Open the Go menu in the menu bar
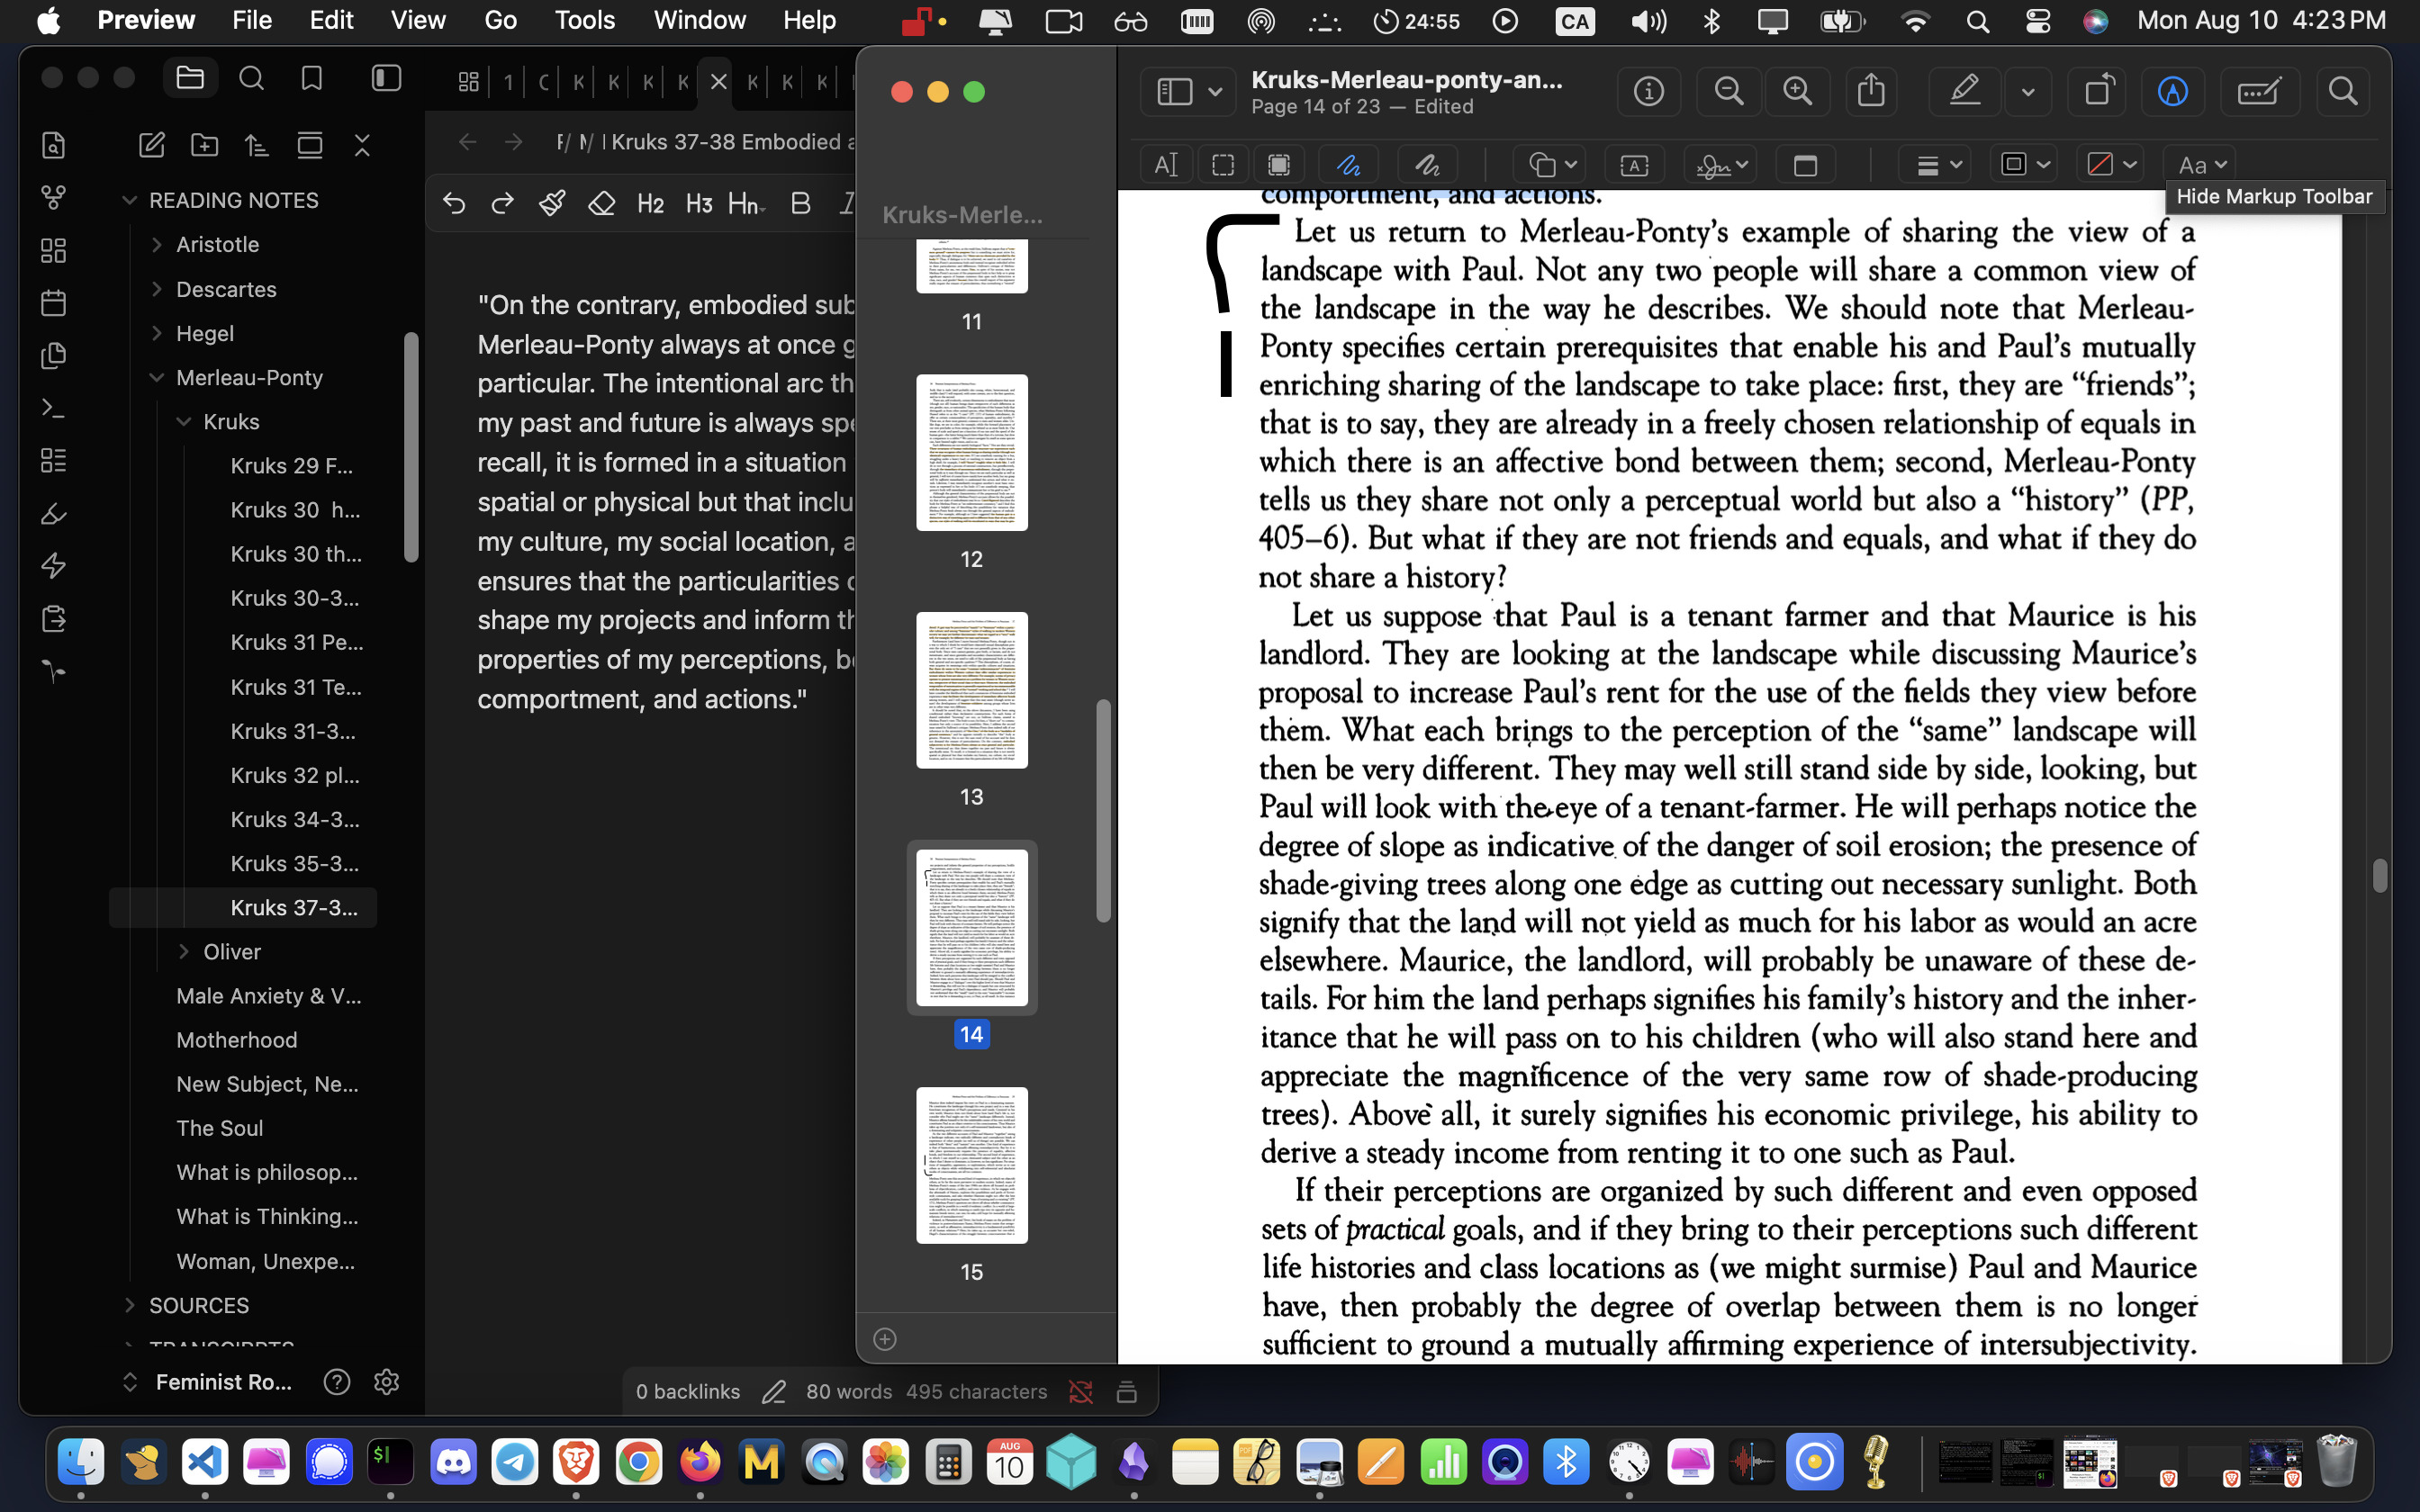 click(x=500, y=20)
